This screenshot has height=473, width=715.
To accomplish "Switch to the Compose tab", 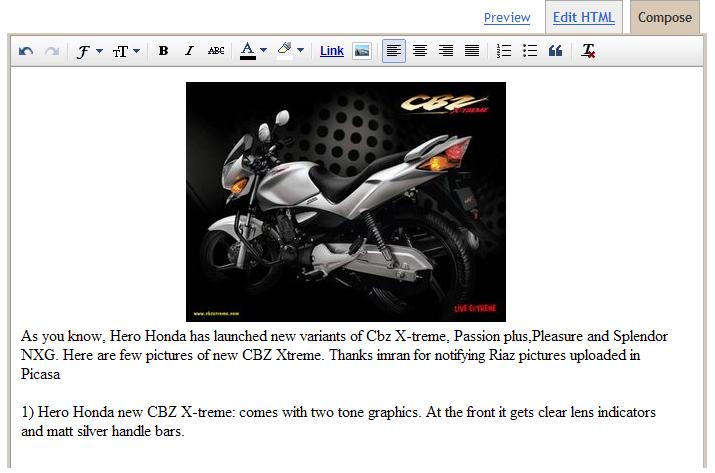I will [x=664, y=17].
